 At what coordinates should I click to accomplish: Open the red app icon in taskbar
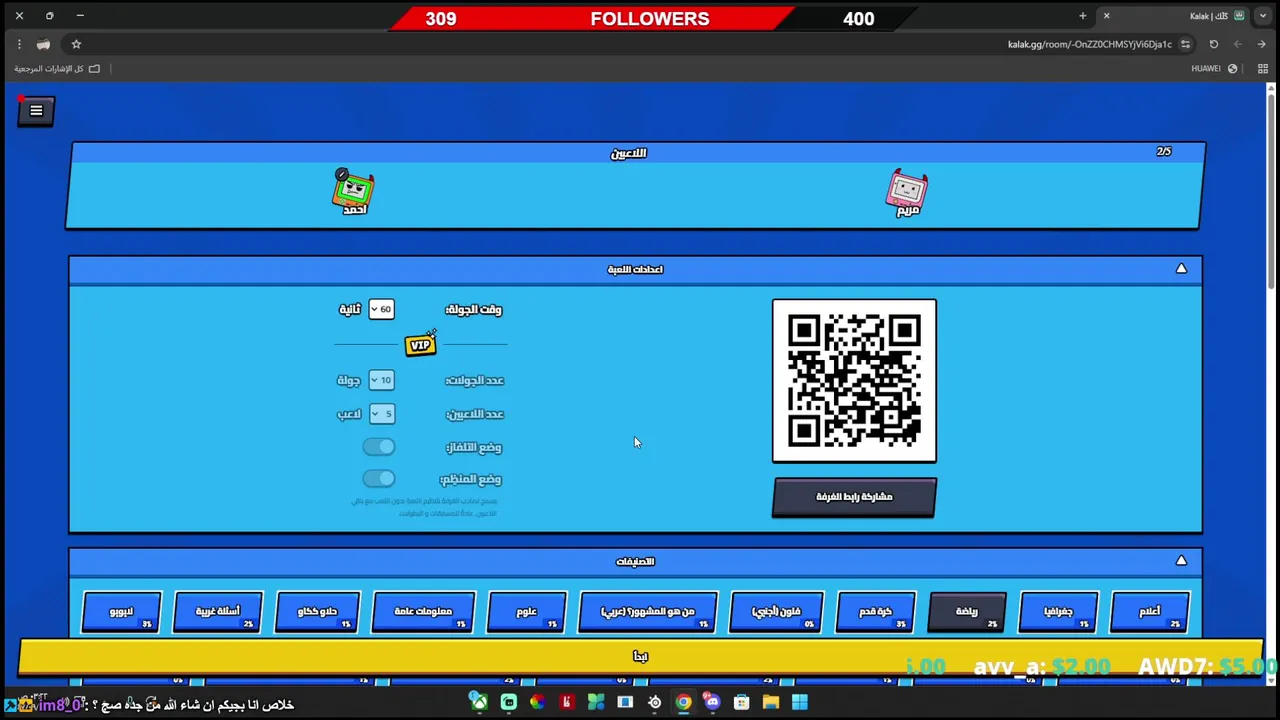[567, 703]
